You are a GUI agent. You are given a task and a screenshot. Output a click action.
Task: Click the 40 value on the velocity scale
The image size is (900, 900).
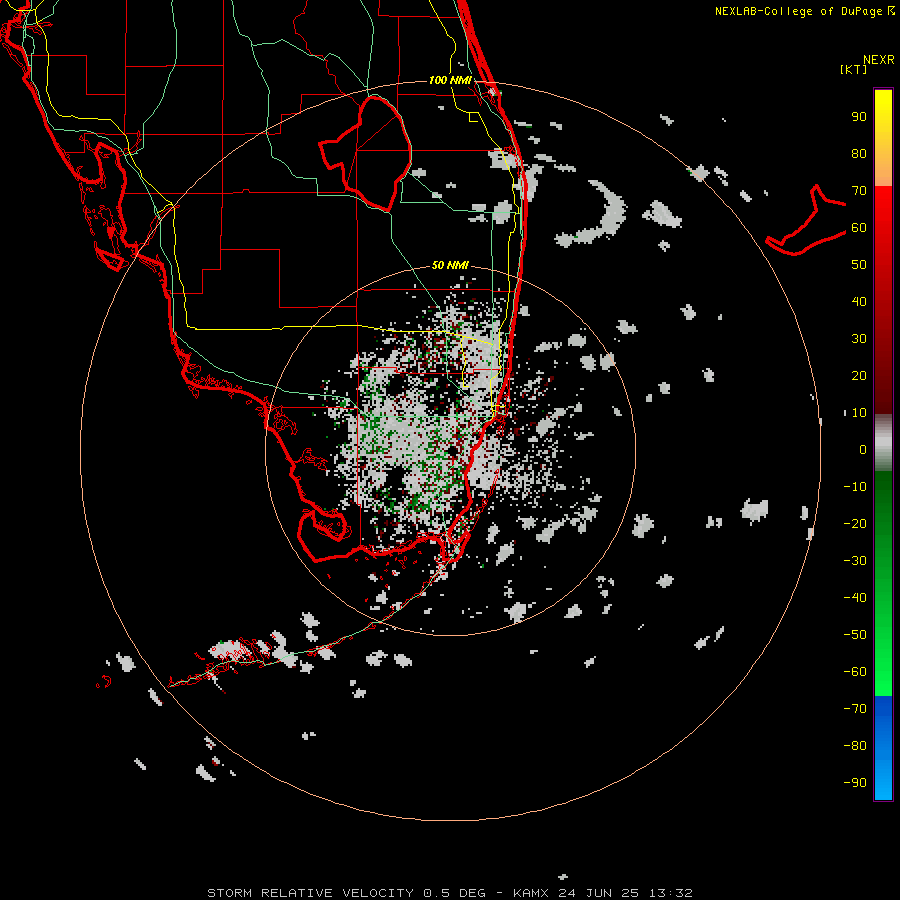click(x=859, y=301)
